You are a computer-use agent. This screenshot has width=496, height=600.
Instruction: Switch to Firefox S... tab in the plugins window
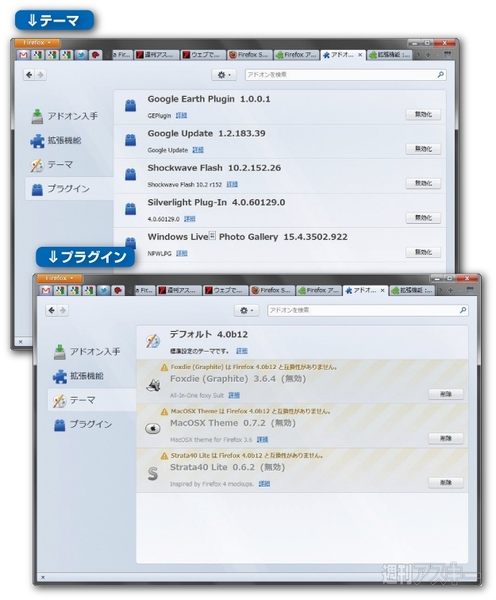(x=250, y=55)
